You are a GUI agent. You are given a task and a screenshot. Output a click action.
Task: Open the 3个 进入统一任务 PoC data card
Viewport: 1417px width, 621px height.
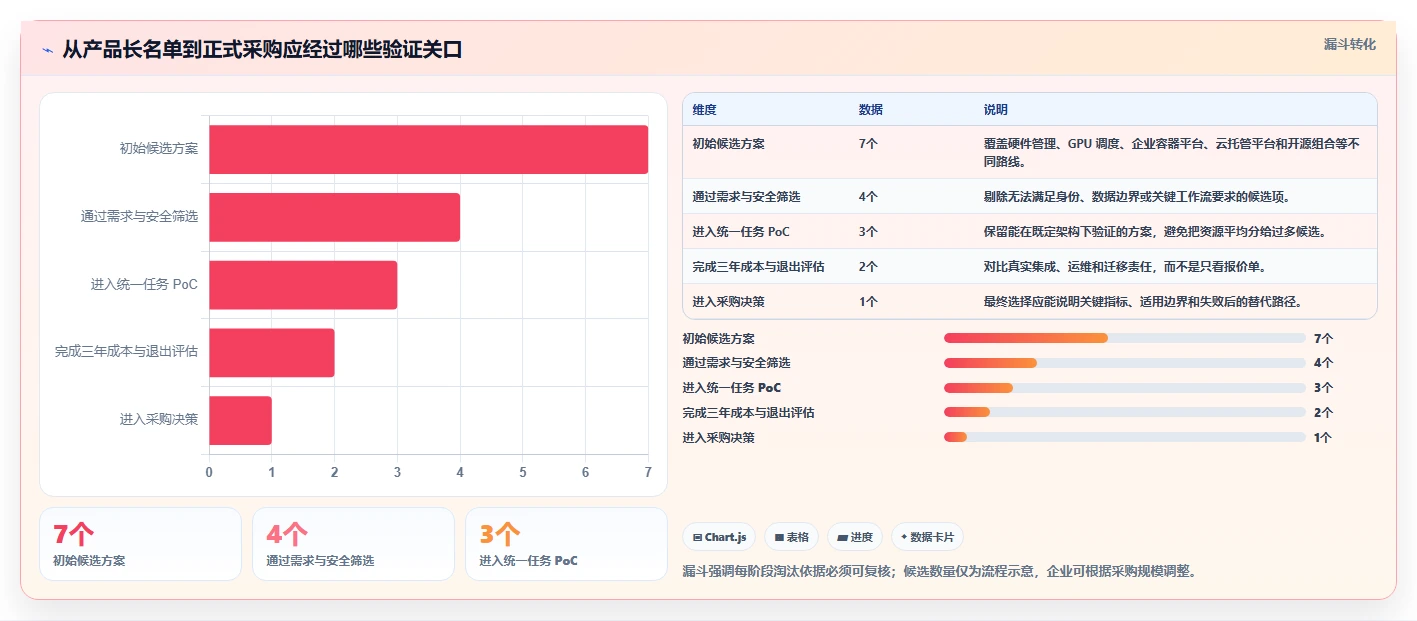tap(567, 544)
